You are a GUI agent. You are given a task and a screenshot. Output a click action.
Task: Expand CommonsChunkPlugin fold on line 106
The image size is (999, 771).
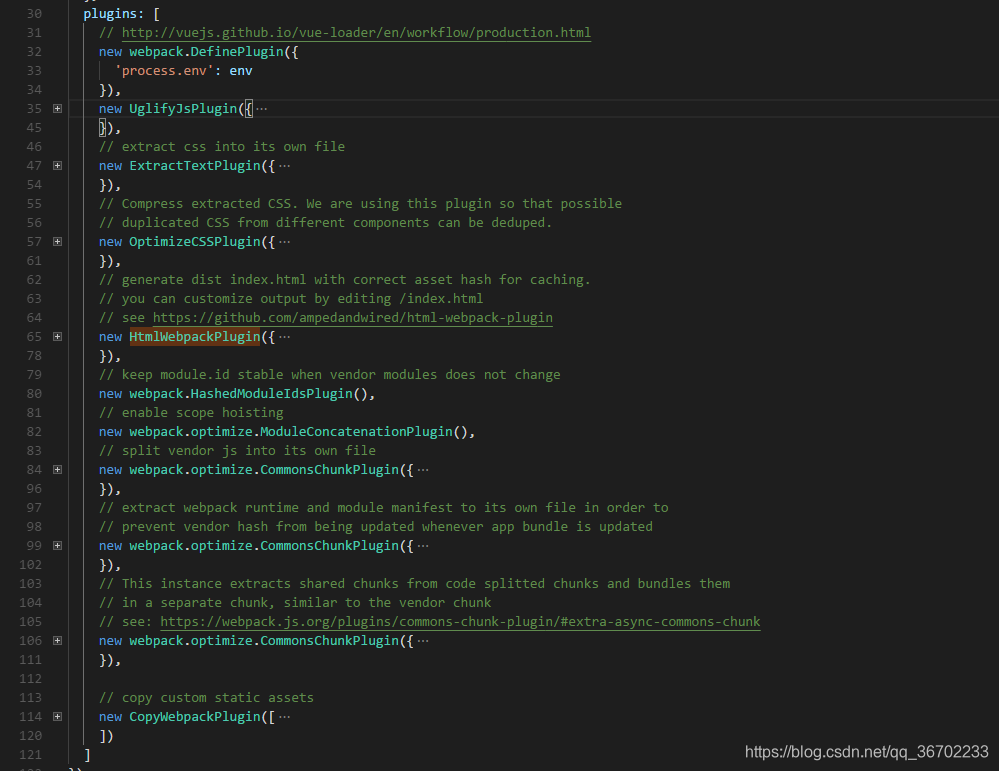[x=57, y=640]
